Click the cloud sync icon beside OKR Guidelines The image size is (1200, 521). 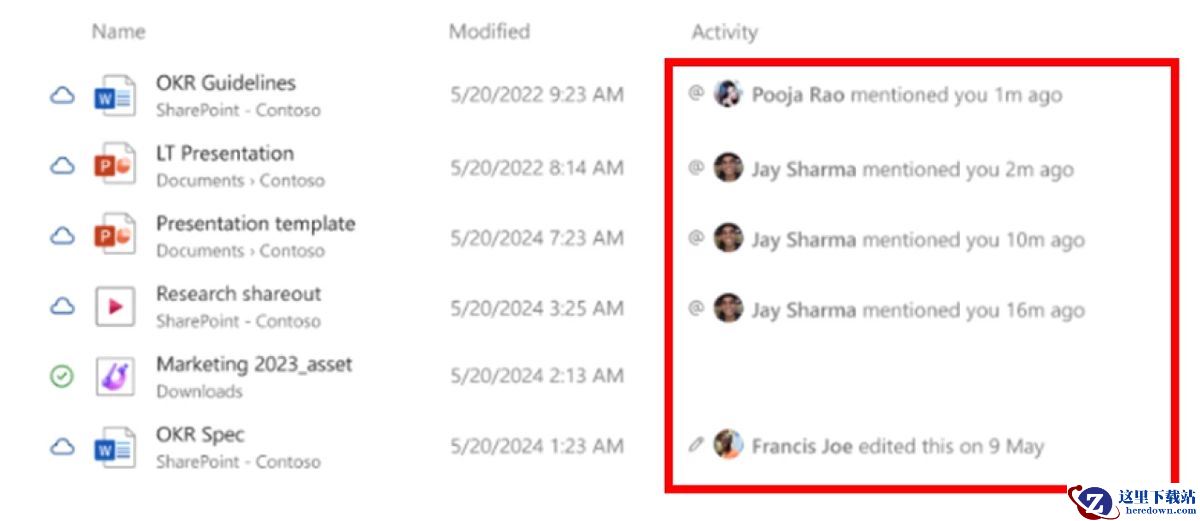(x=62, y=97)
